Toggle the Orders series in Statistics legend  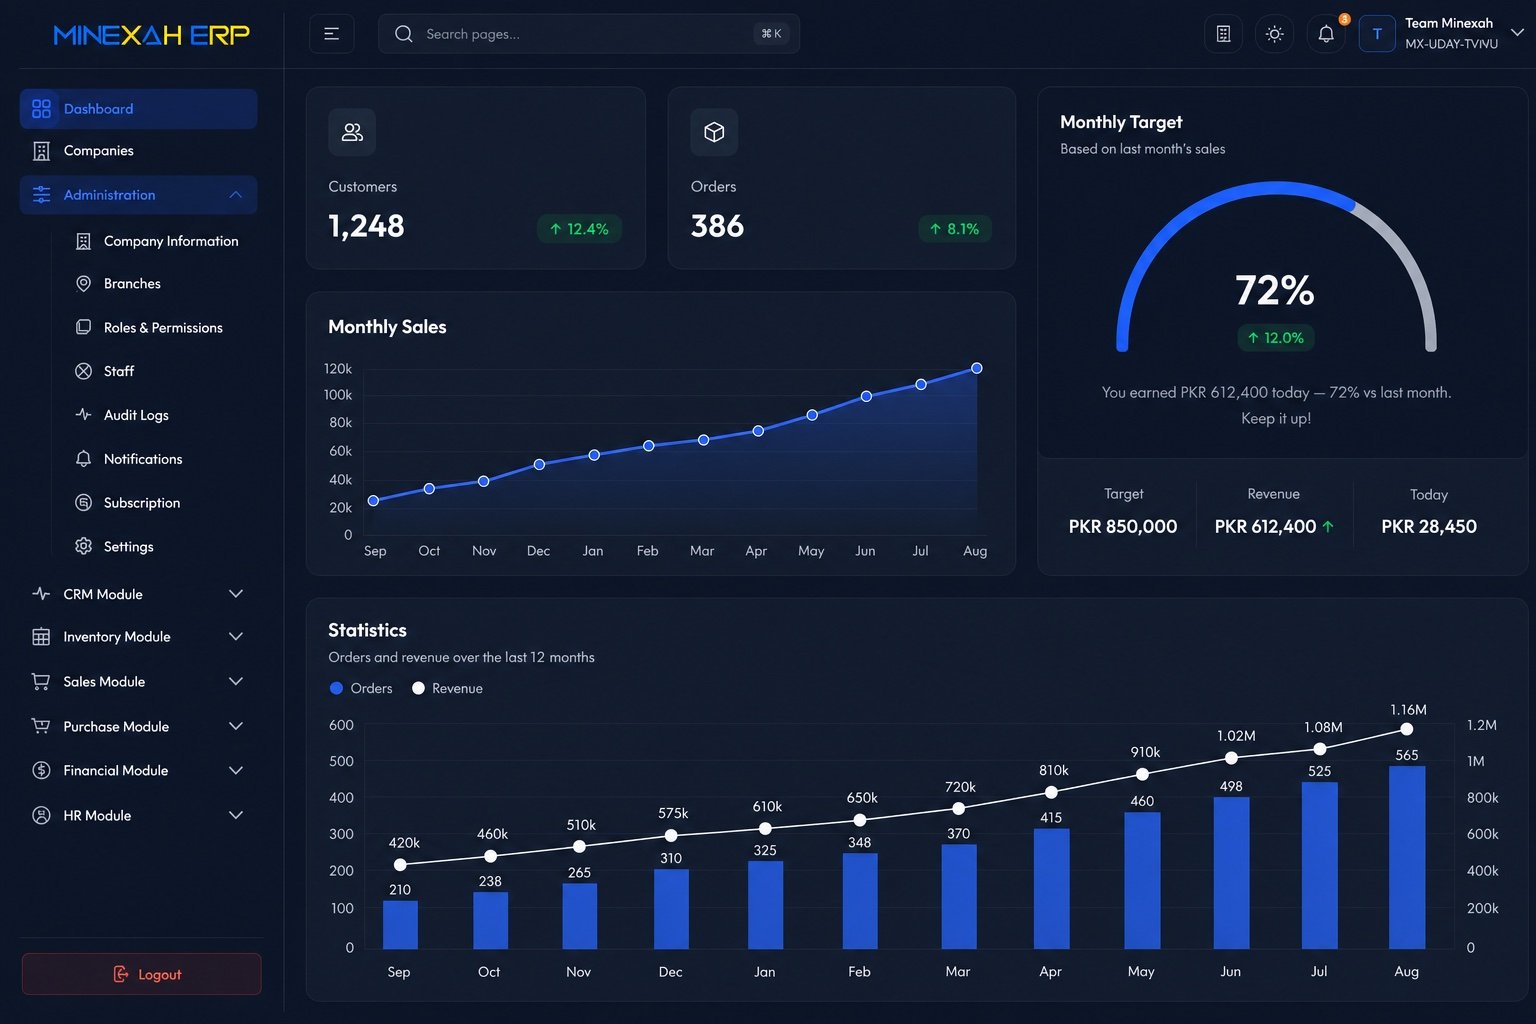point(361,688)
